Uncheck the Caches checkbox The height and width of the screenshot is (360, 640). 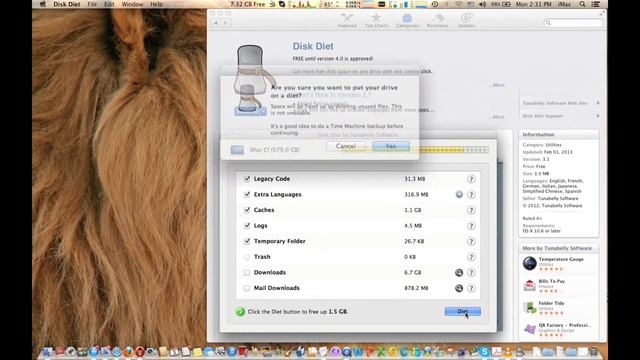pos(247,210)
